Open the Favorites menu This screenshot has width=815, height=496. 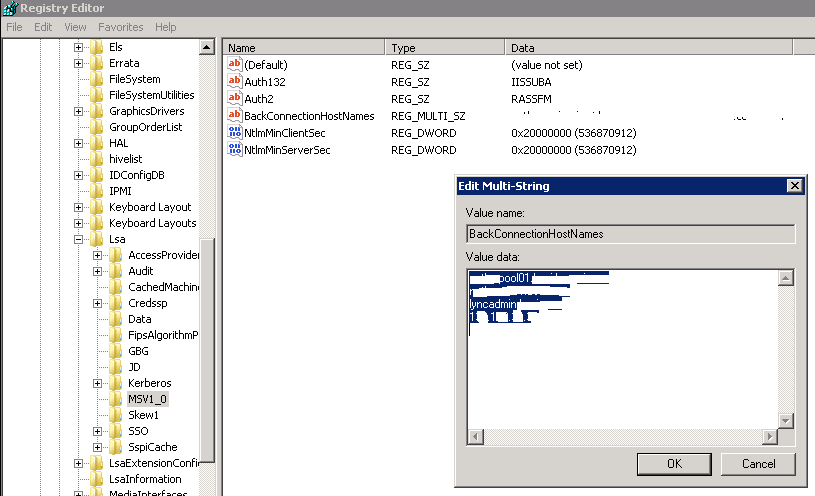[120, 27]
